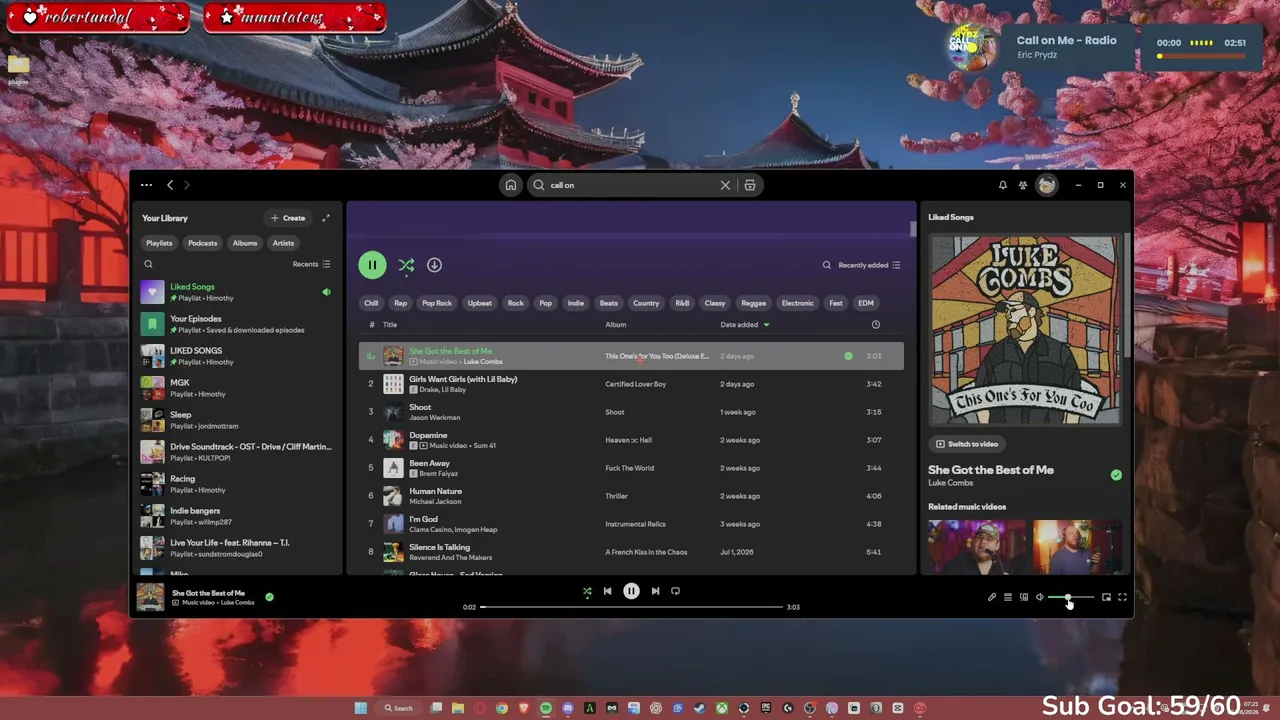Download Liked Songs with the arrow icon
Viewport: 1280px width, 720px height.
434,265
